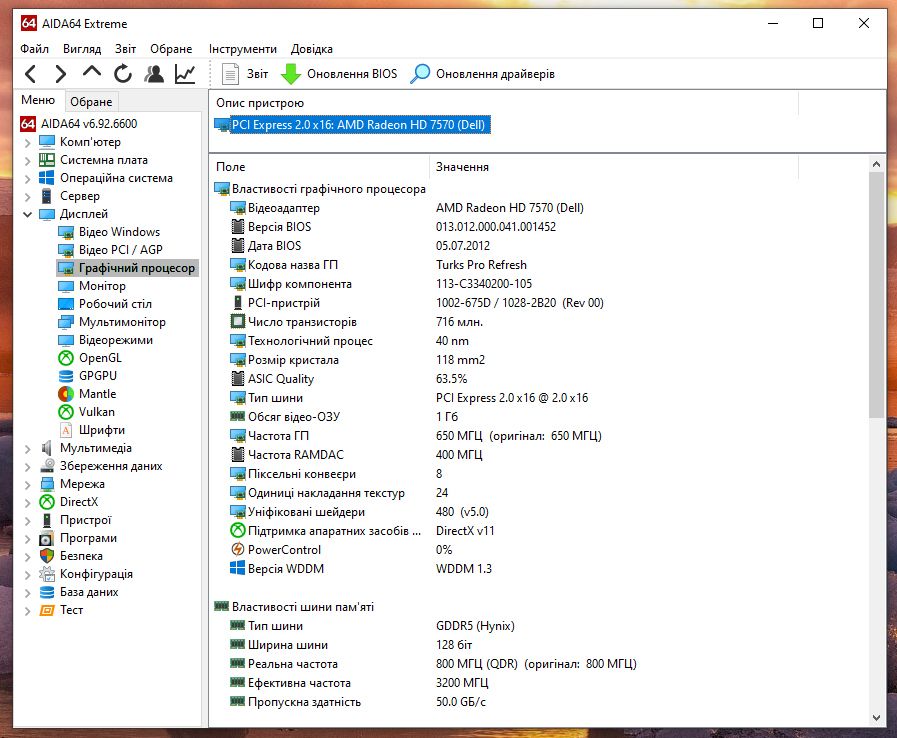Open the Файл menu
The image size is (897, 738).
click(34, 49)
